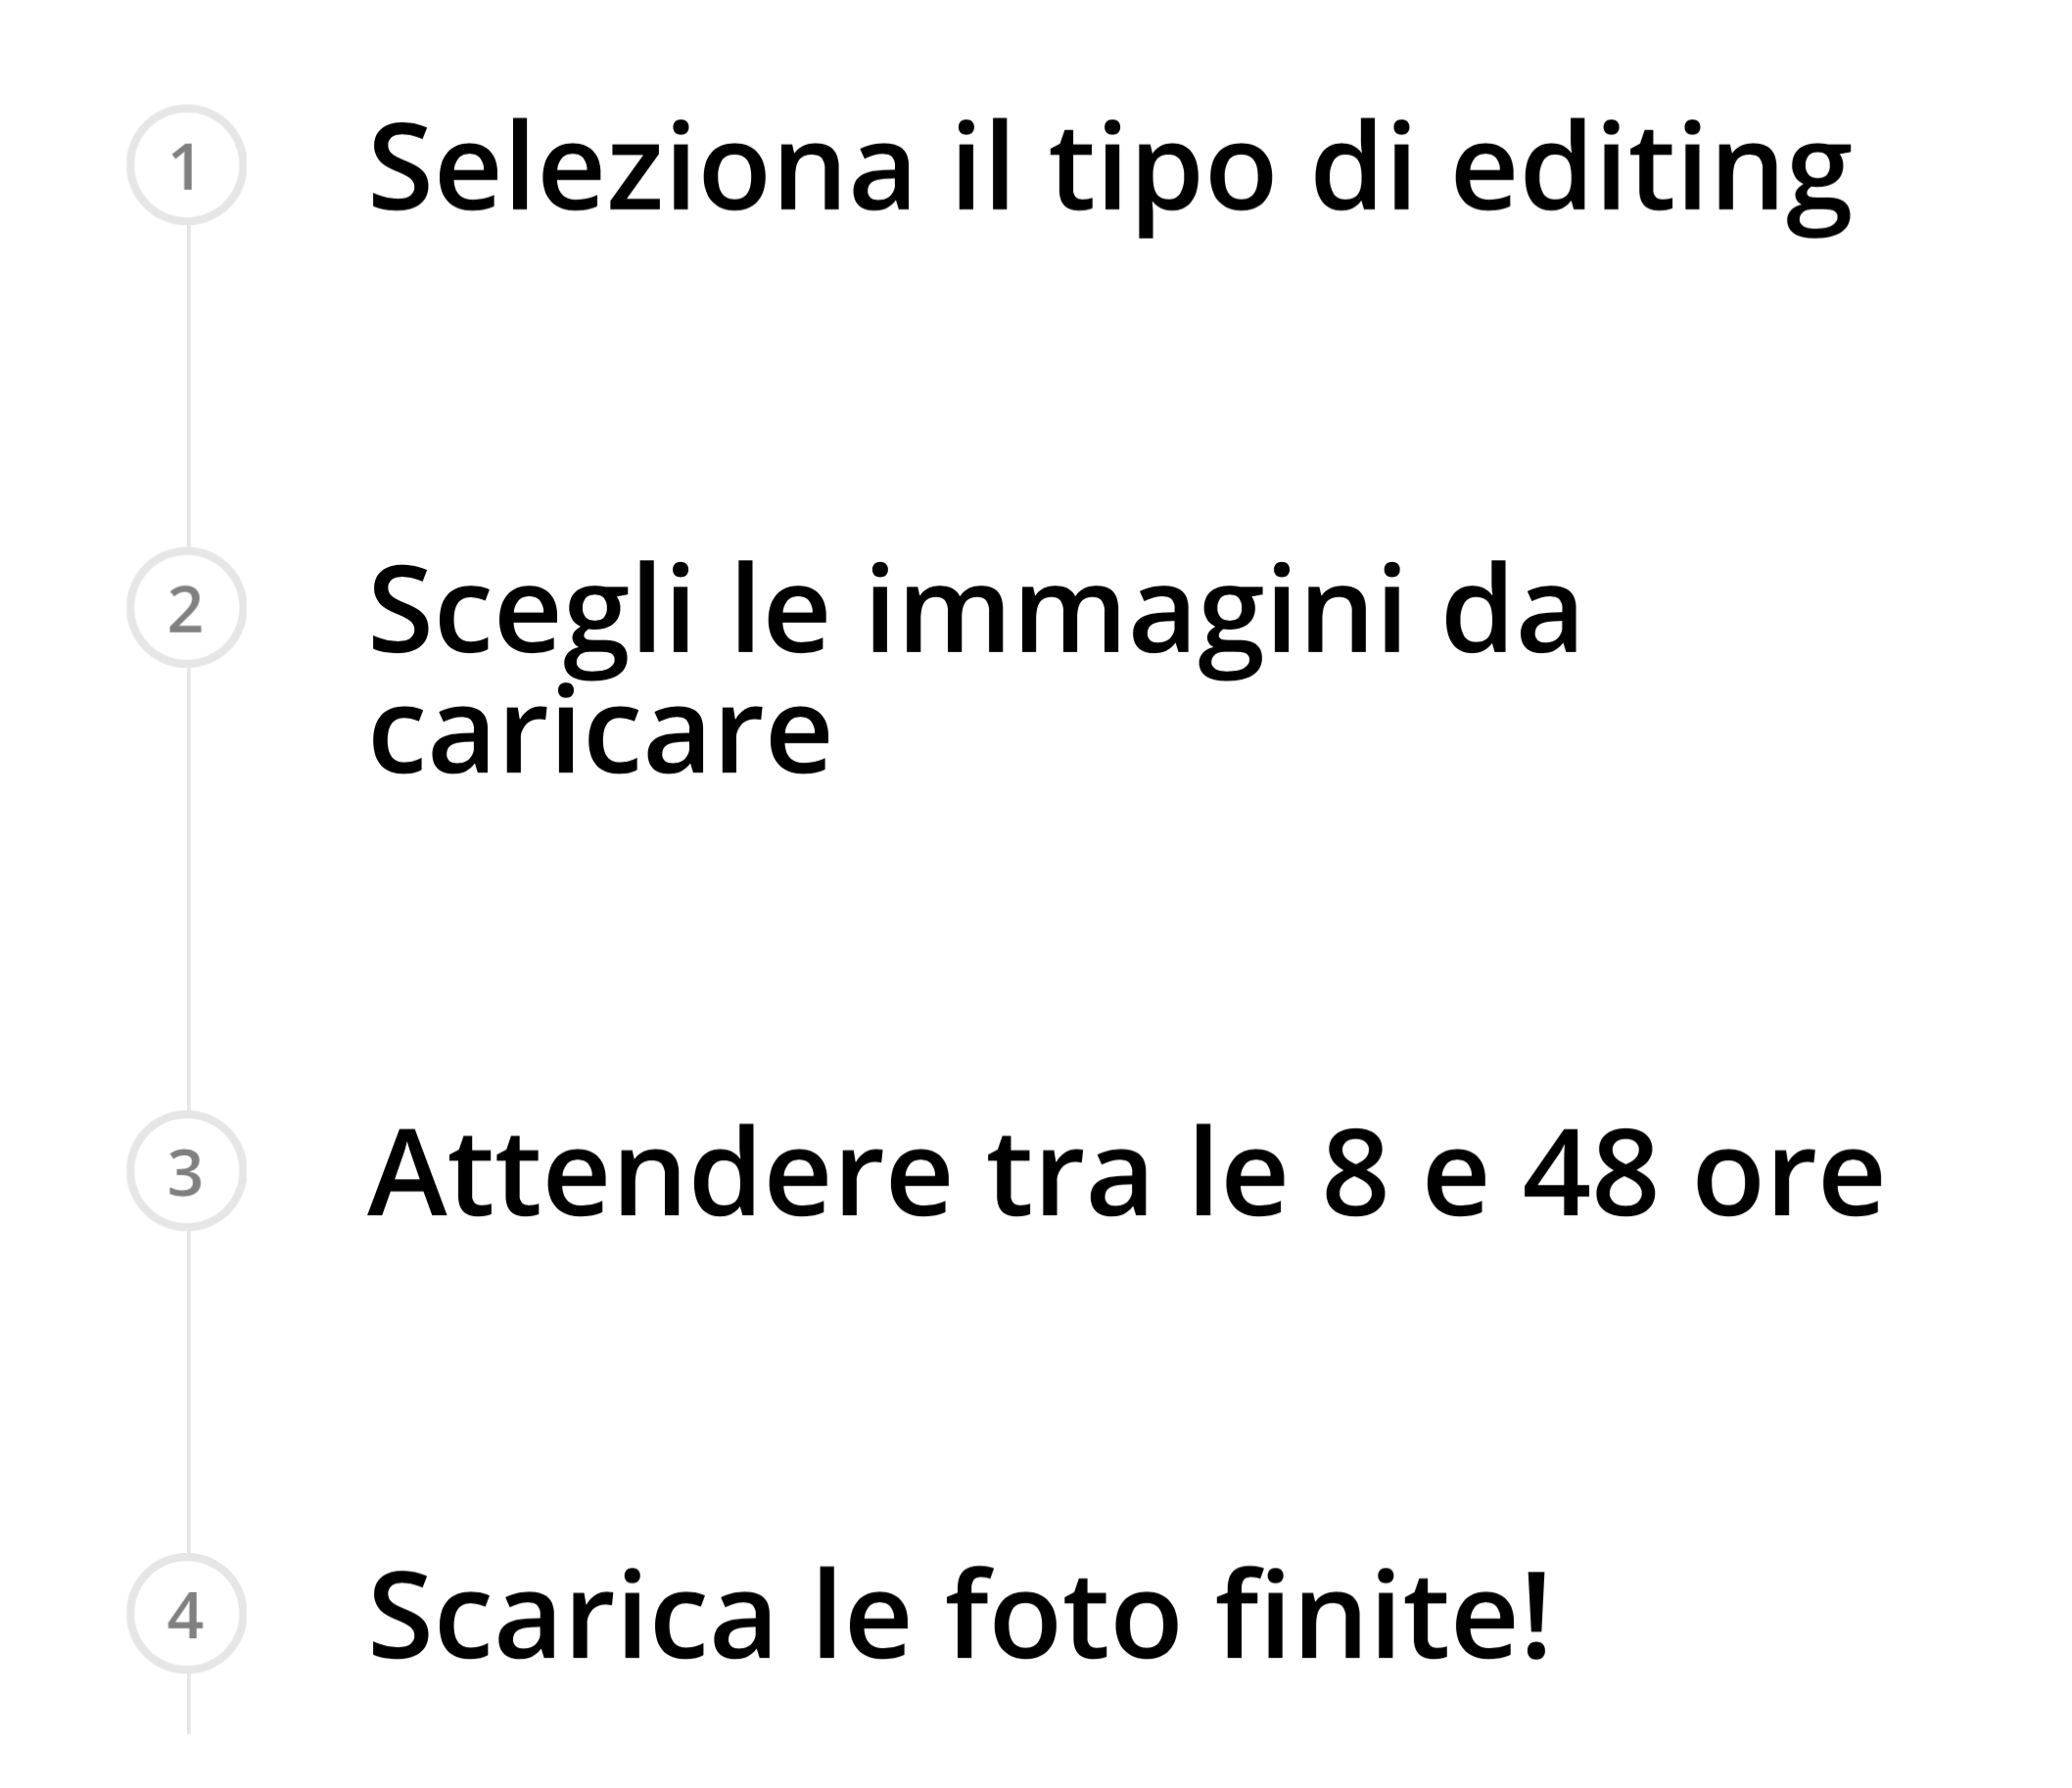The width and height of the screenshot is (2072, 1788).
Task: Click the word 'editing' in step one
Action: [x=1652, y=176]
